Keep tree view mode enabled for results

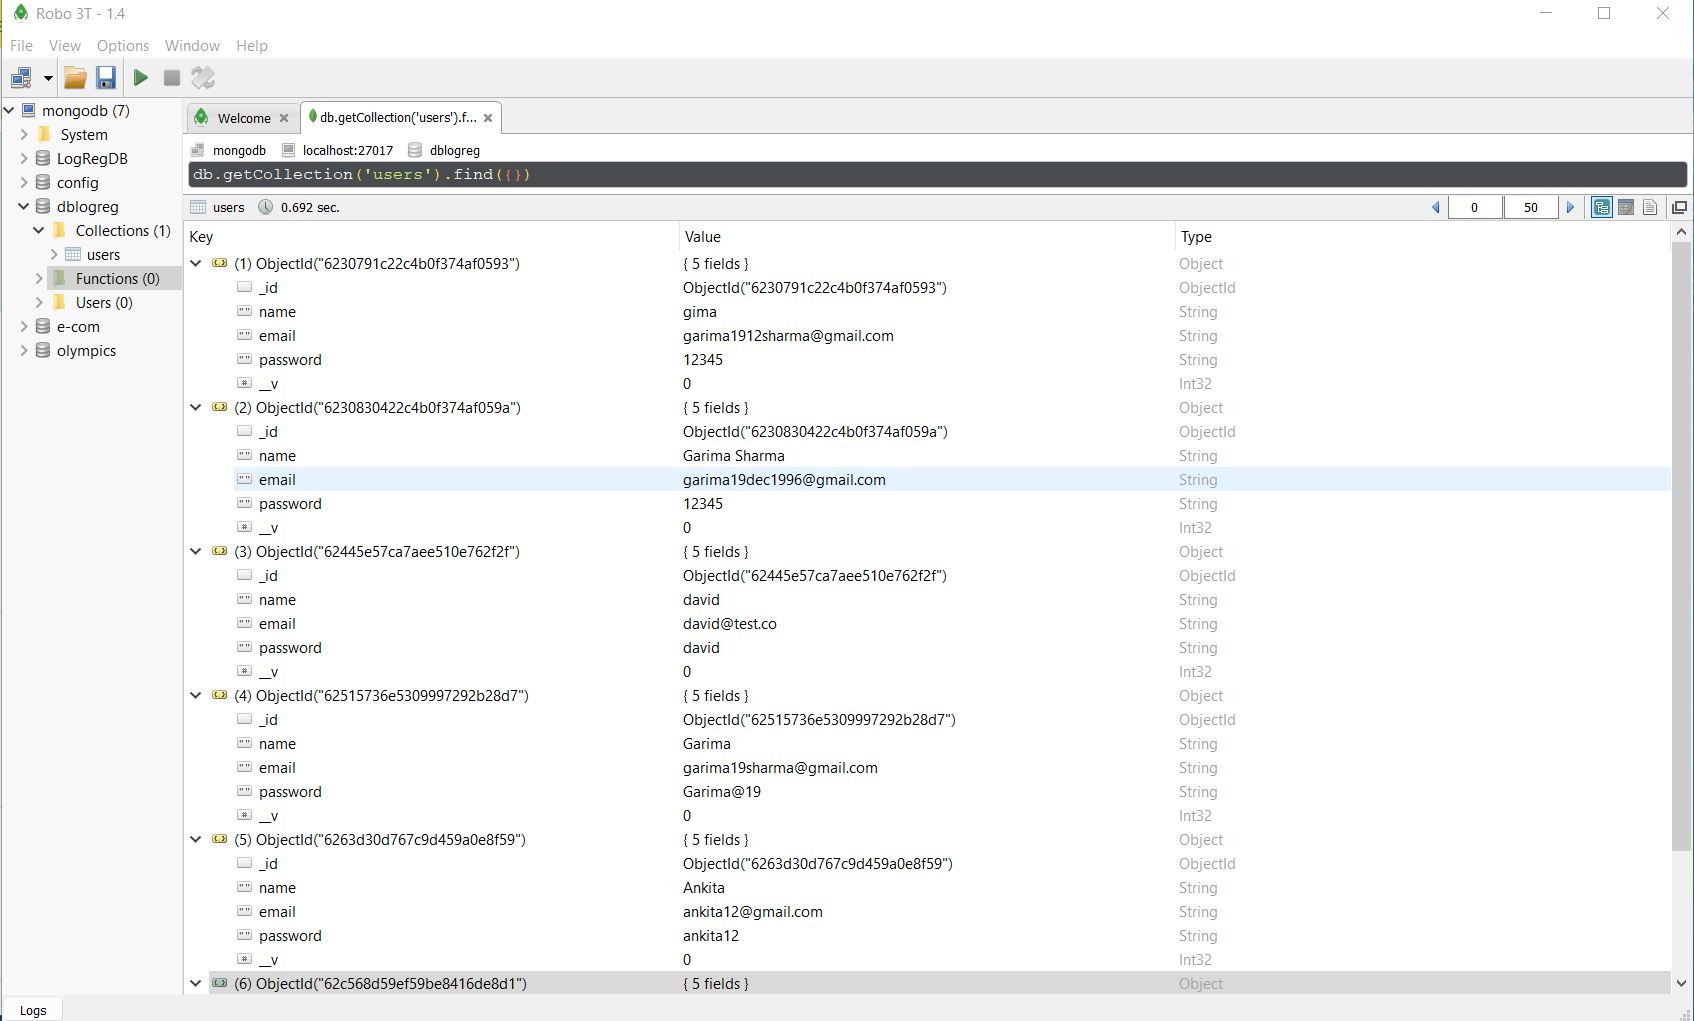point(1601,207)
